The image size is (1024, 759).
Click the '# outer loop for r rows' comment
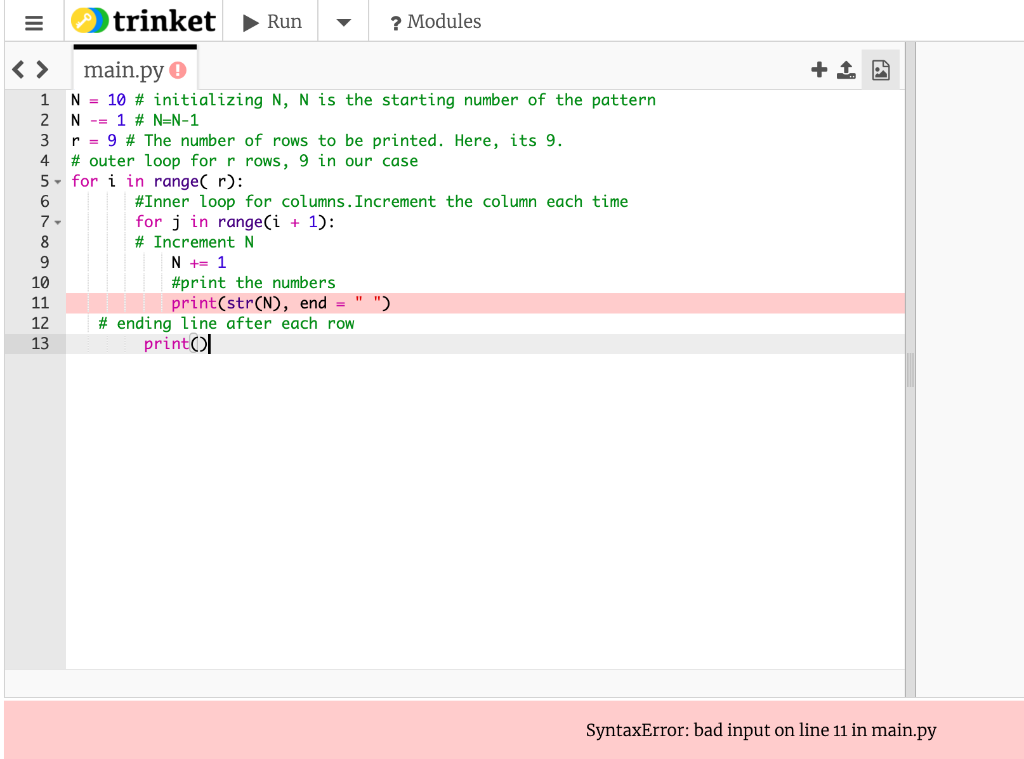[x=244, y=161]
